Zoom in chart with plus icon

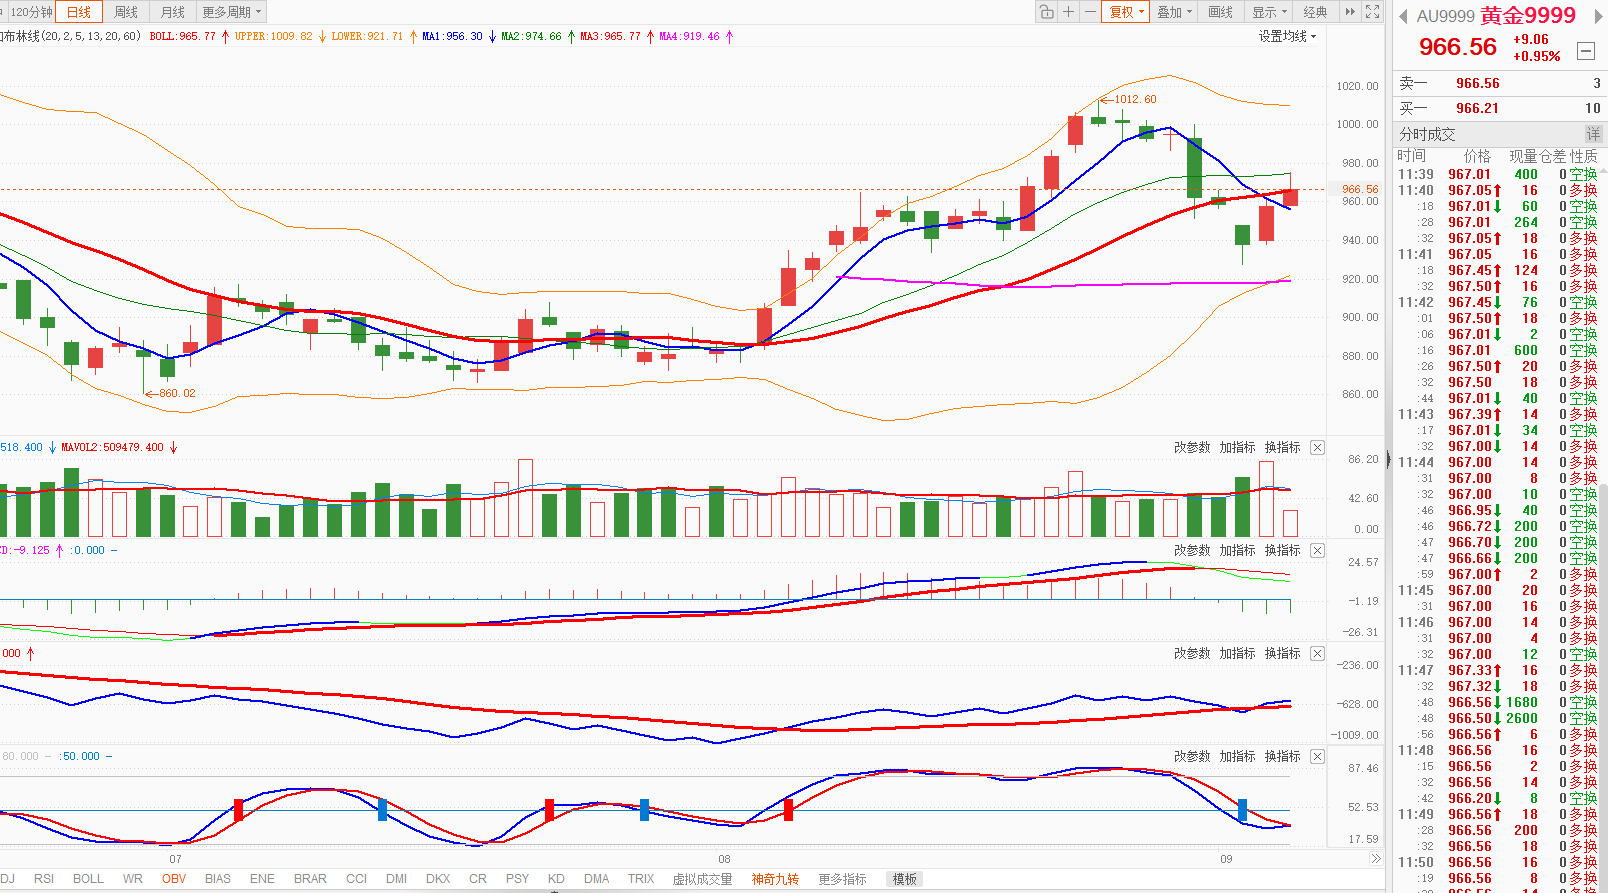coord(1068,12)
